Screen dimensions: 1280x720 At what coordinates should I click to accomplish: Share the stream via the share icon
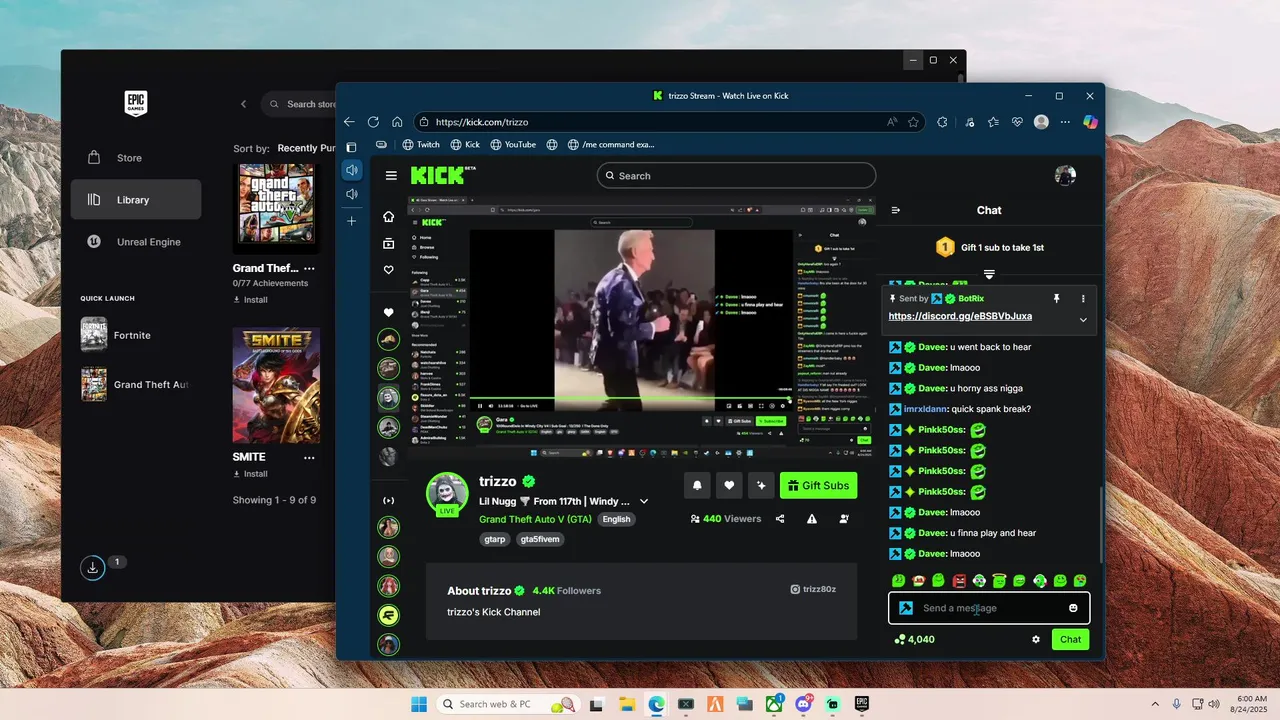pyautogui.click(x=780, y=519)
